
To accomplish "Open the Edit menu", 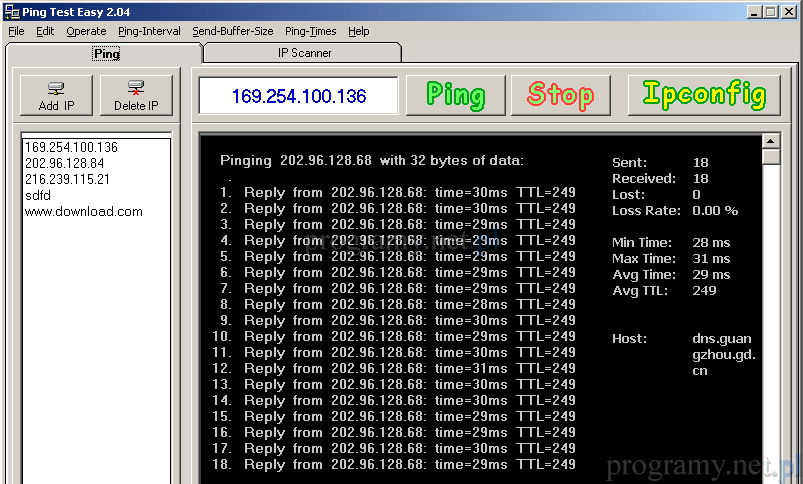I will (45, 31).
